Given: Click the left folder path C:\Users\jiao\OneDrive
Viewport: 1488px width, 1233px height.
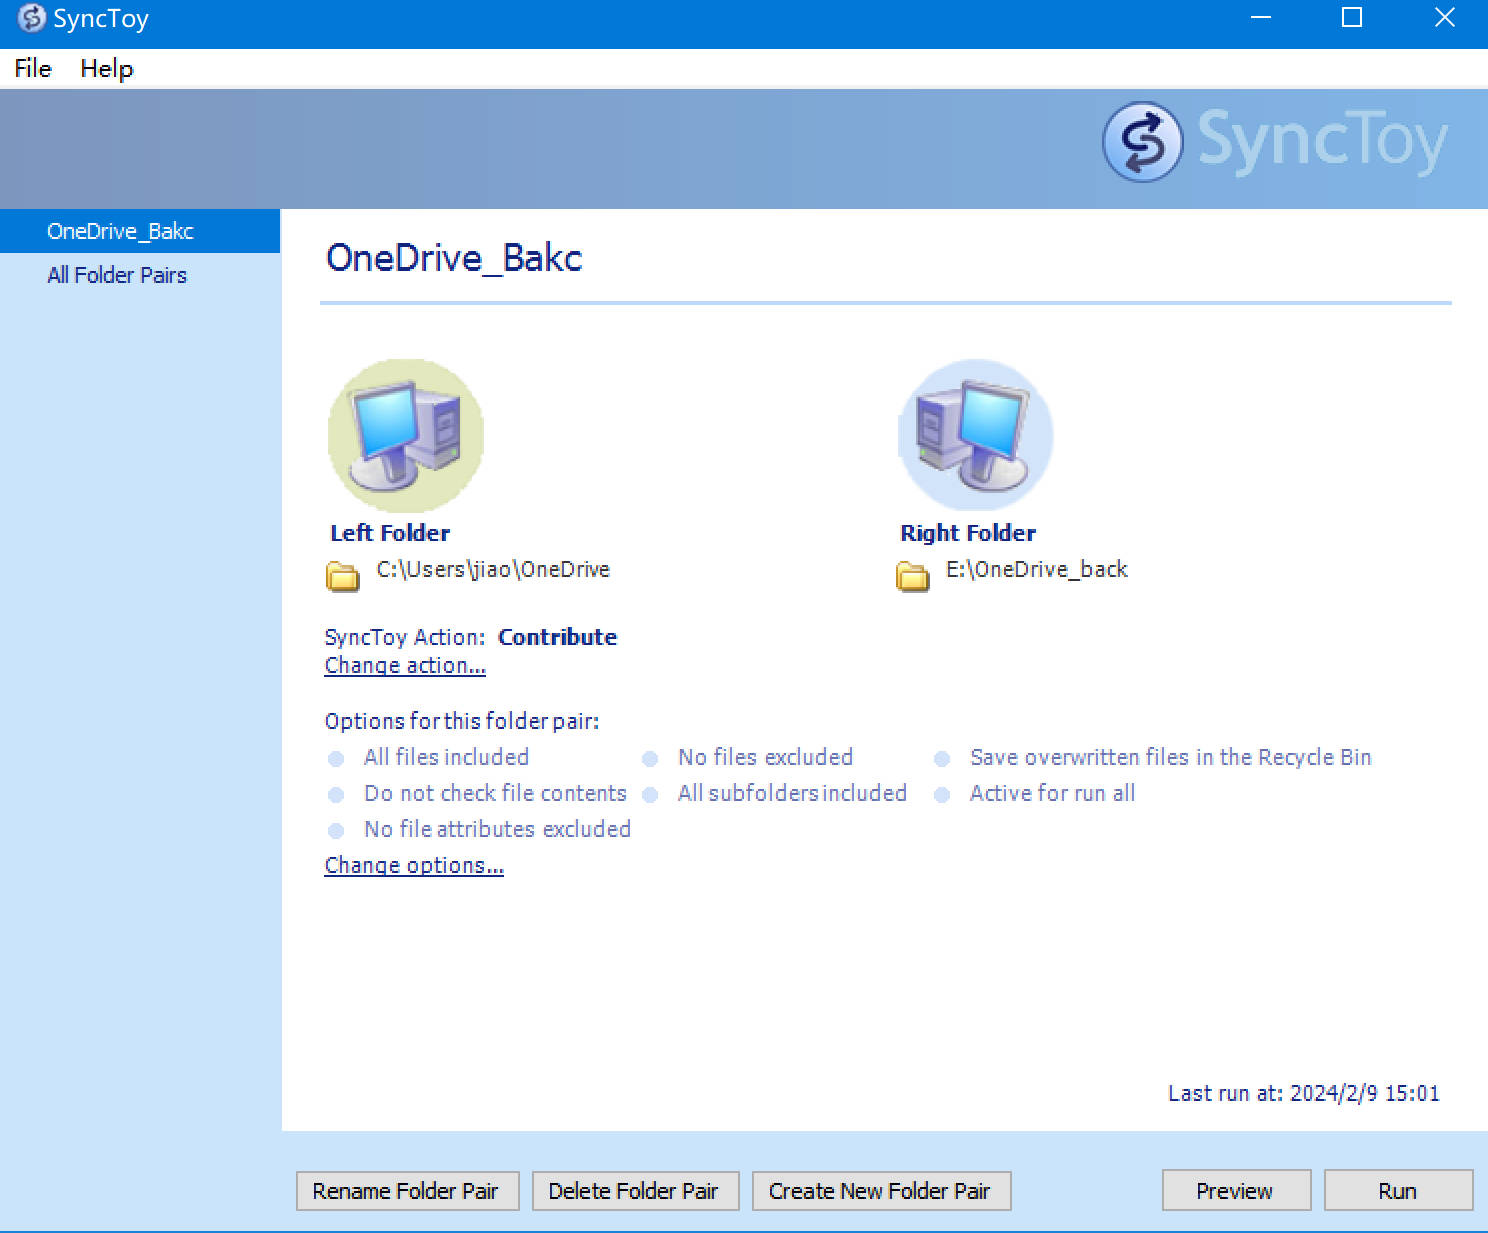Looking at the screenshot, I should [x=493, y=569].
